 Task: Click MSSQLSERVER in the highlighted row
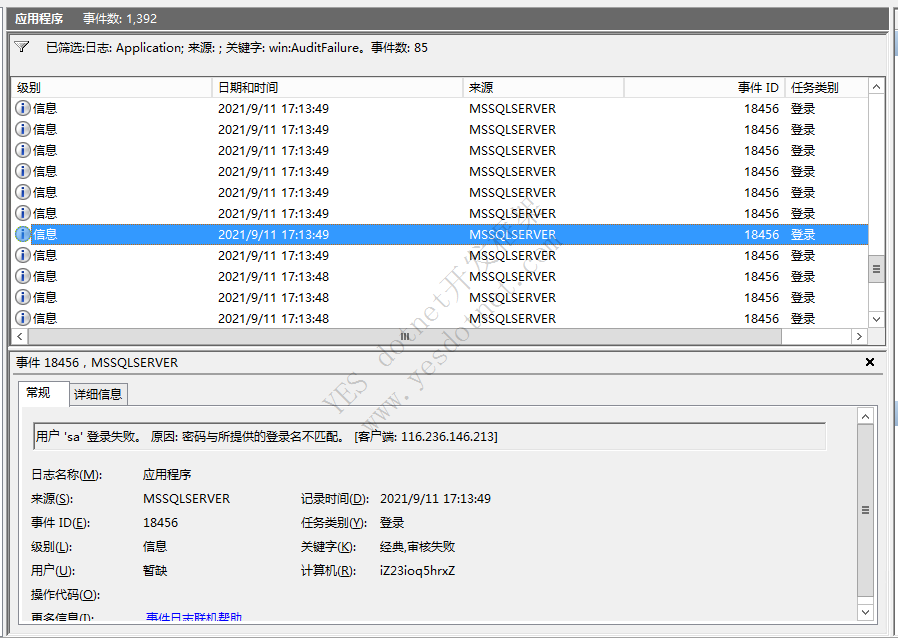coord(513,234)
